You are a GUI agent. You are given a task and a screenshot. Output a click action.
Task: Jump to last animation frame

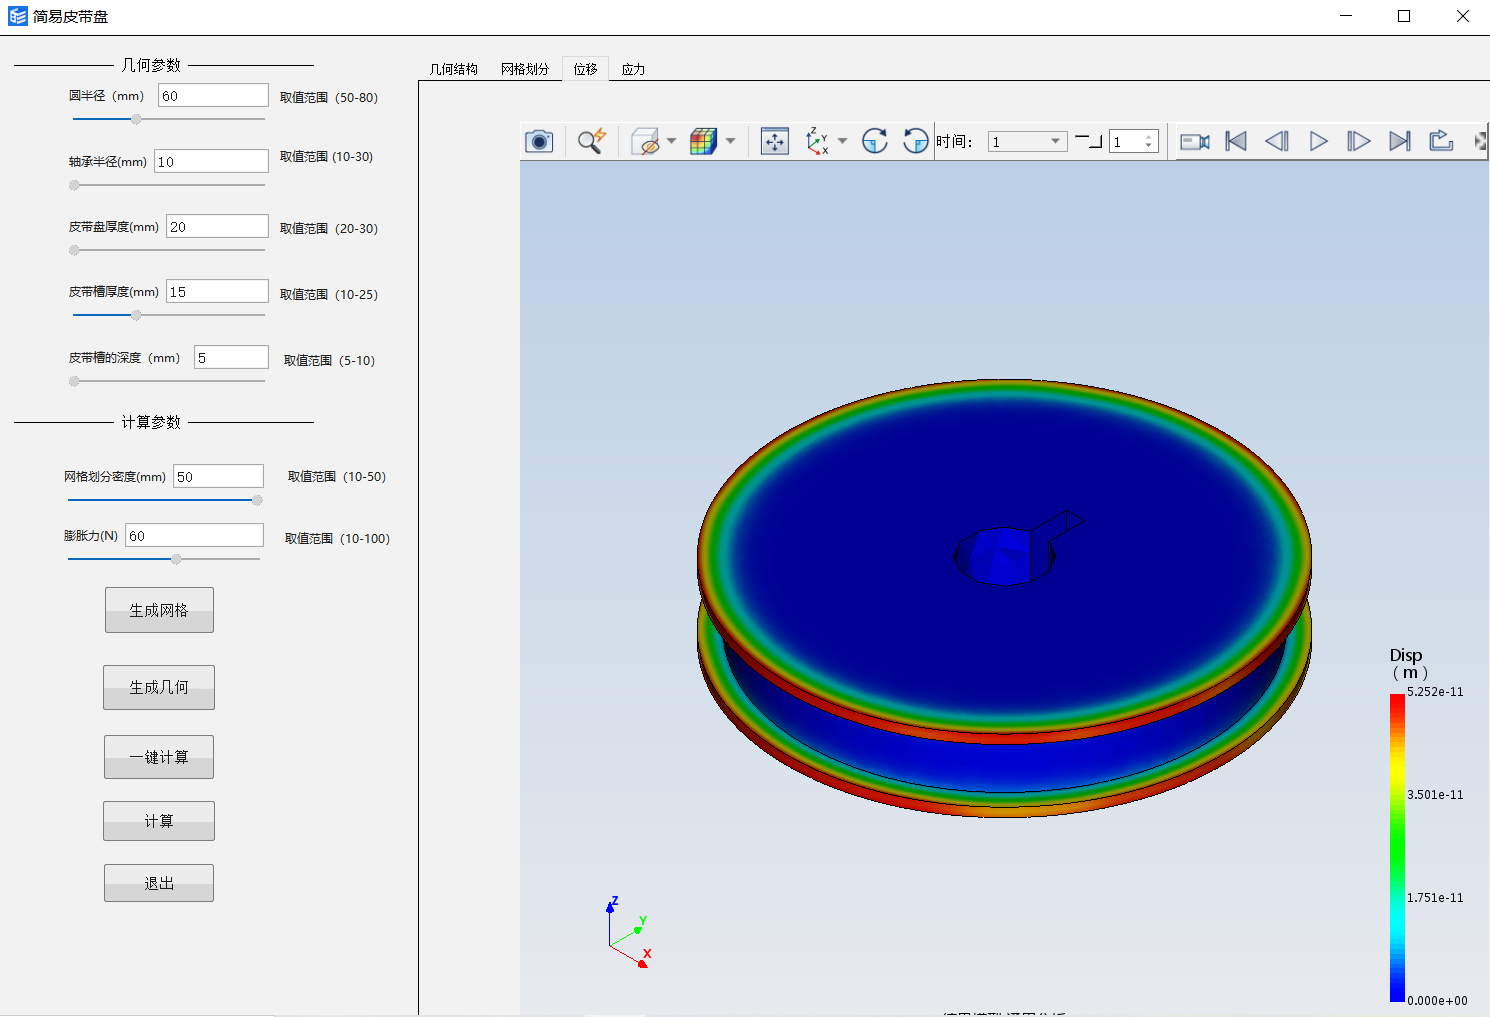click(x=1400, y=141)
